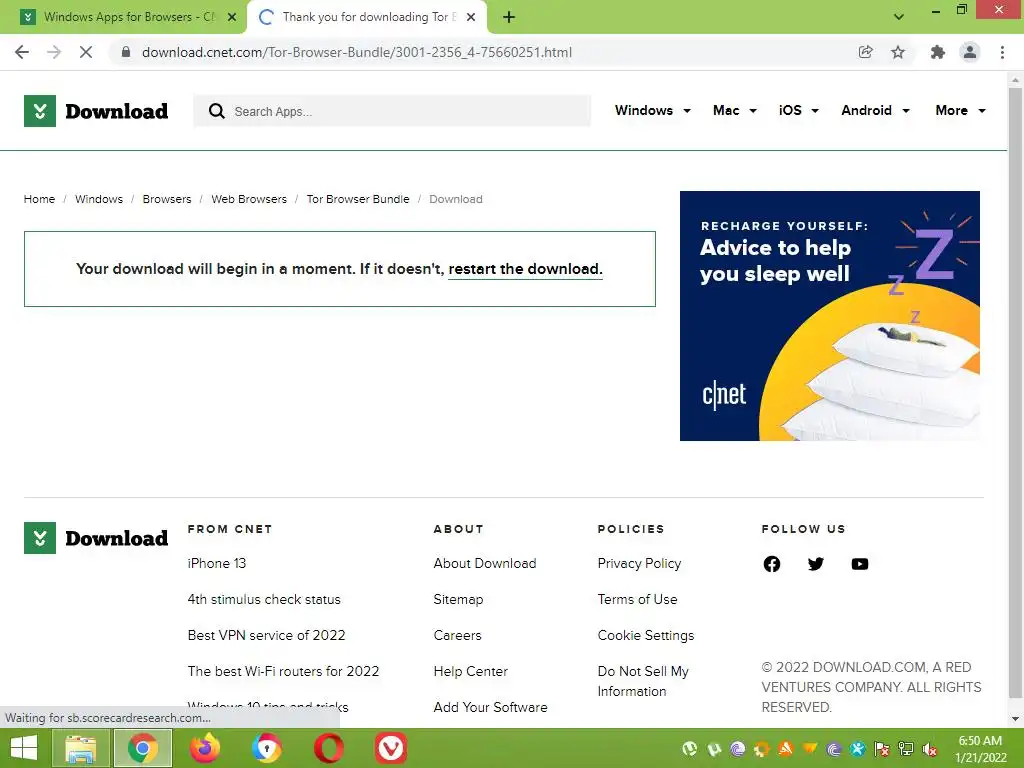Click the Chrome taskbar icon
Image resolution: width=1024 pixels, height=768 pixels.
click(x=142, y=748)
